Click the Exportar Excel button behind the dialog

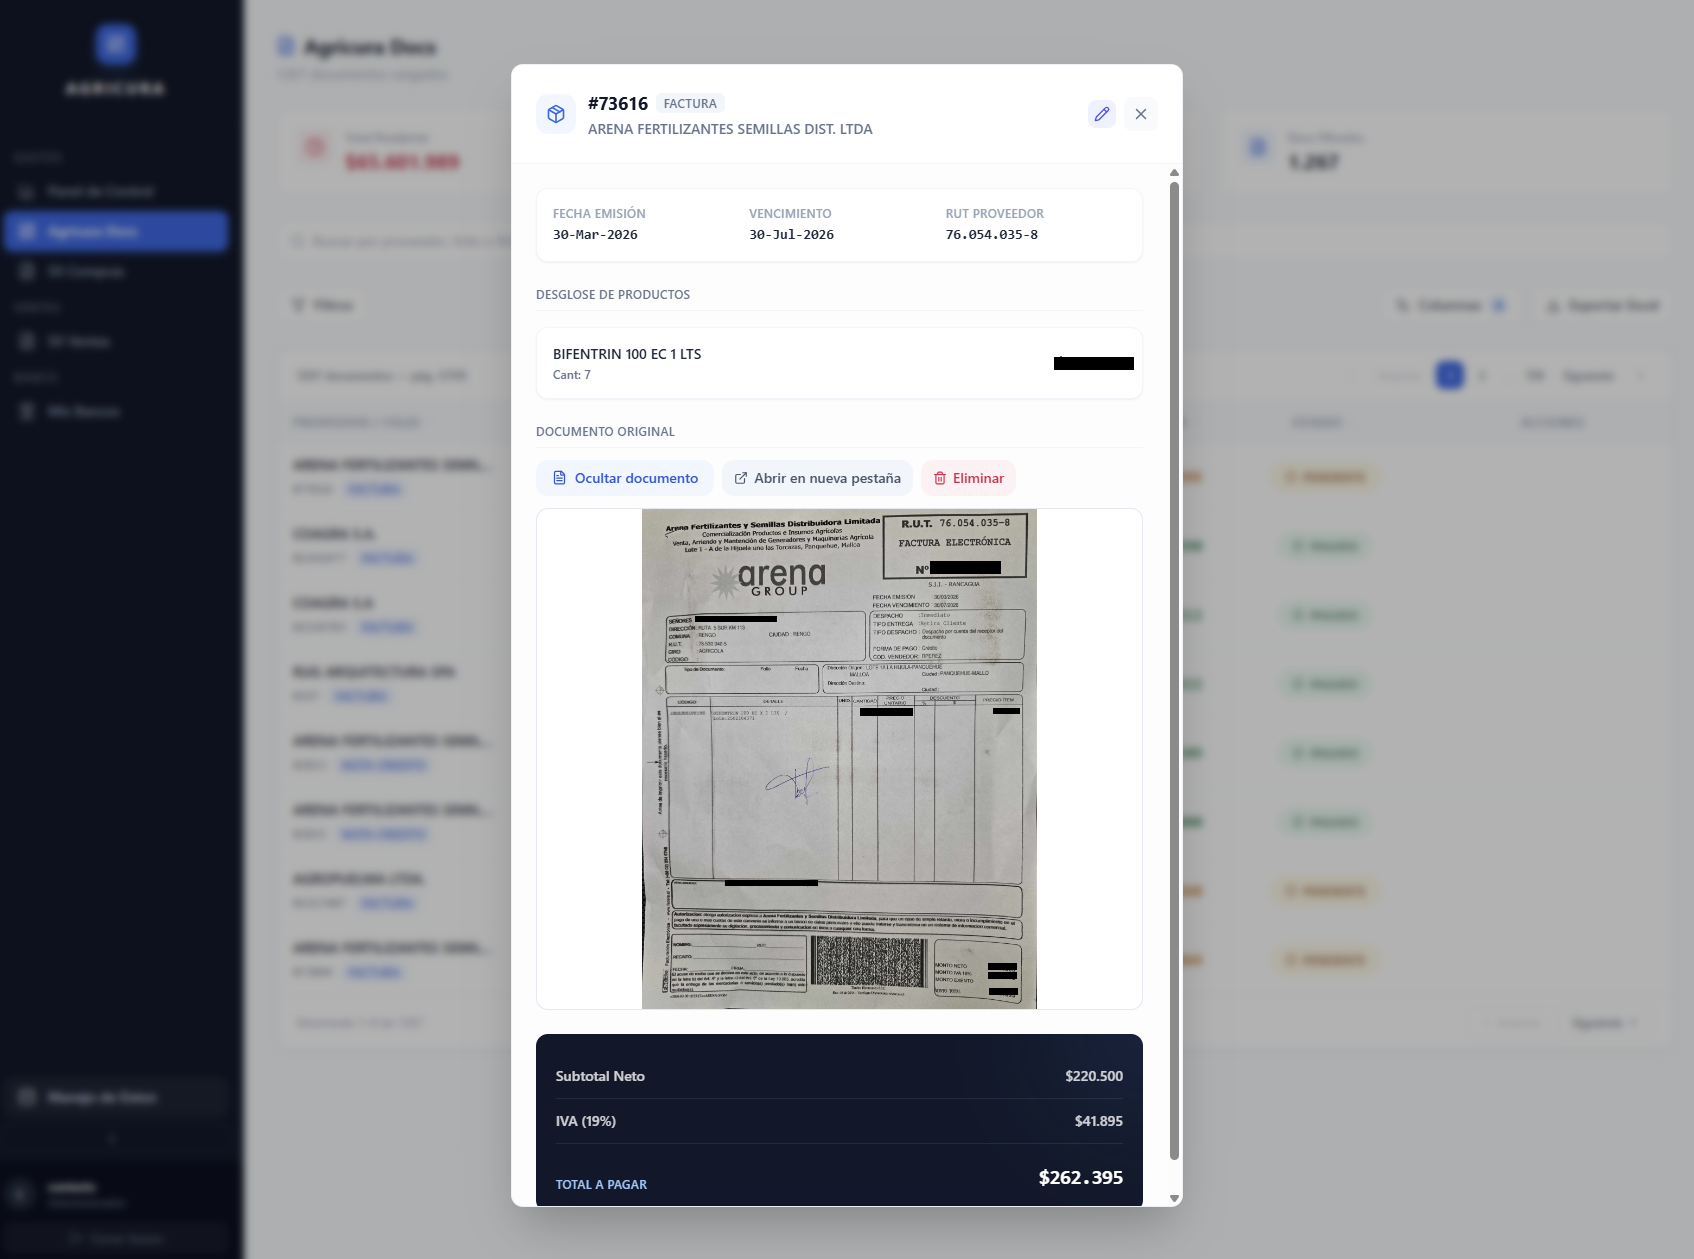click(1602, 305)
